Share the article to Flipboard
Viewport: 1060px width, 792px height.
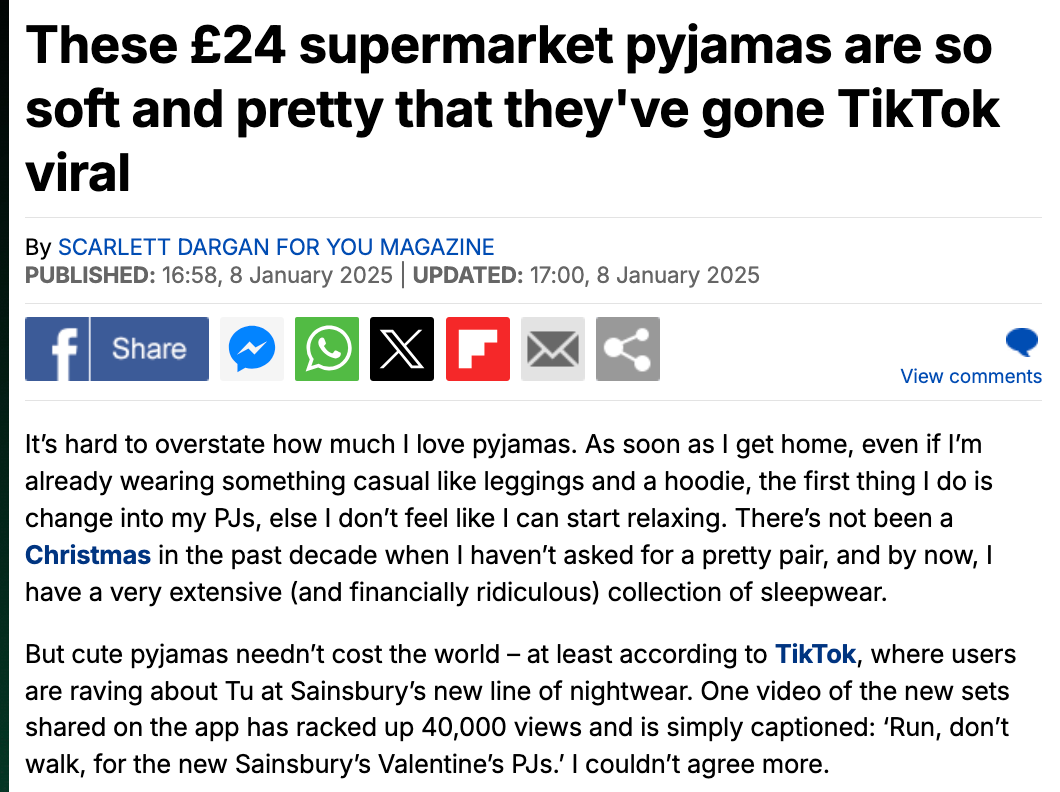point(478,349)
